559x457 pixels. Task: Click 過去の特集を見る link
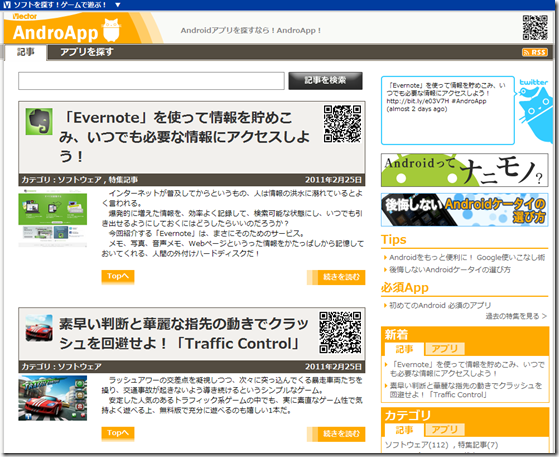tap(516, 316)
